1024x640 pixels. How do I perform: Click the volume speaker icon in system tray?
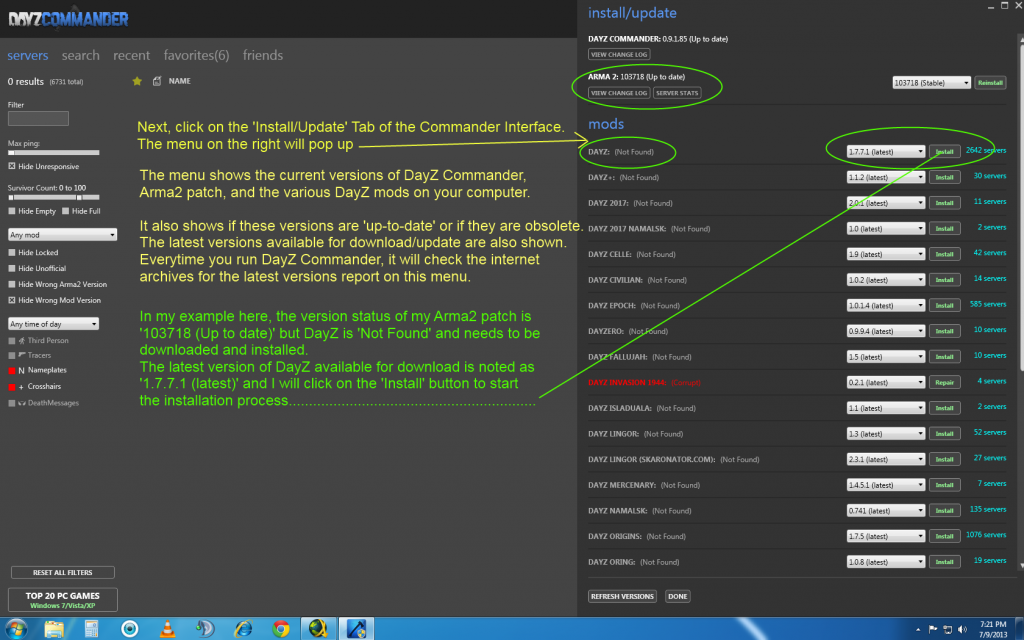pyautogui.click(x=962, y=630)
